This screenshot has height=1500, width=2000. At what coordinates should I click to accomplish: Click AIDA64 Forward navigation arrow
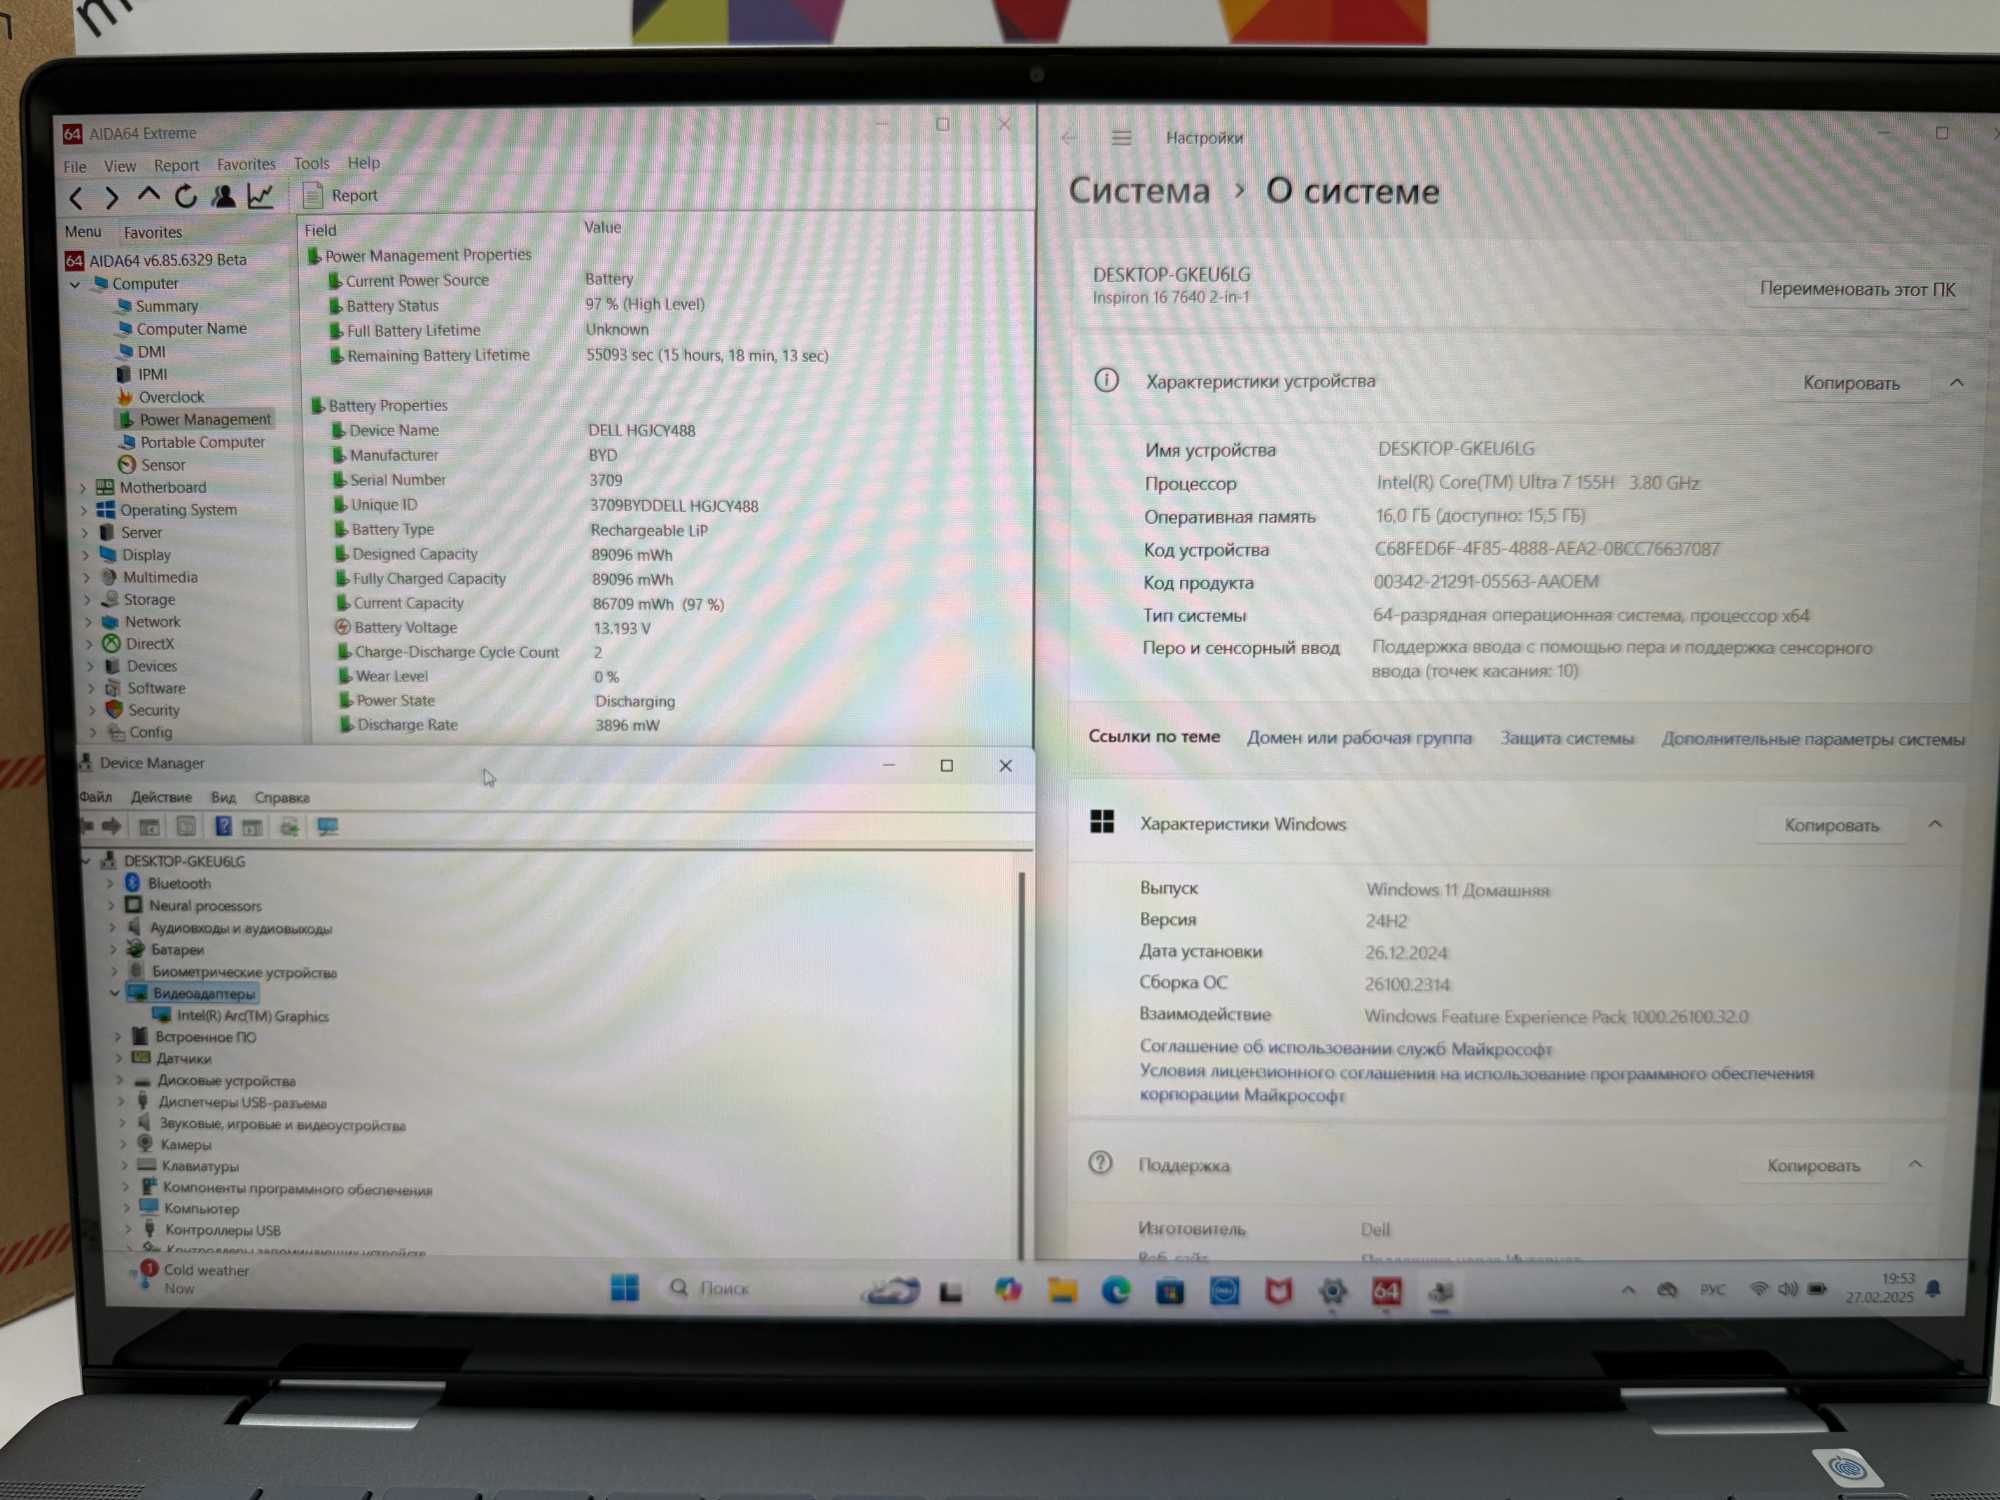click(x=112, y=198)
